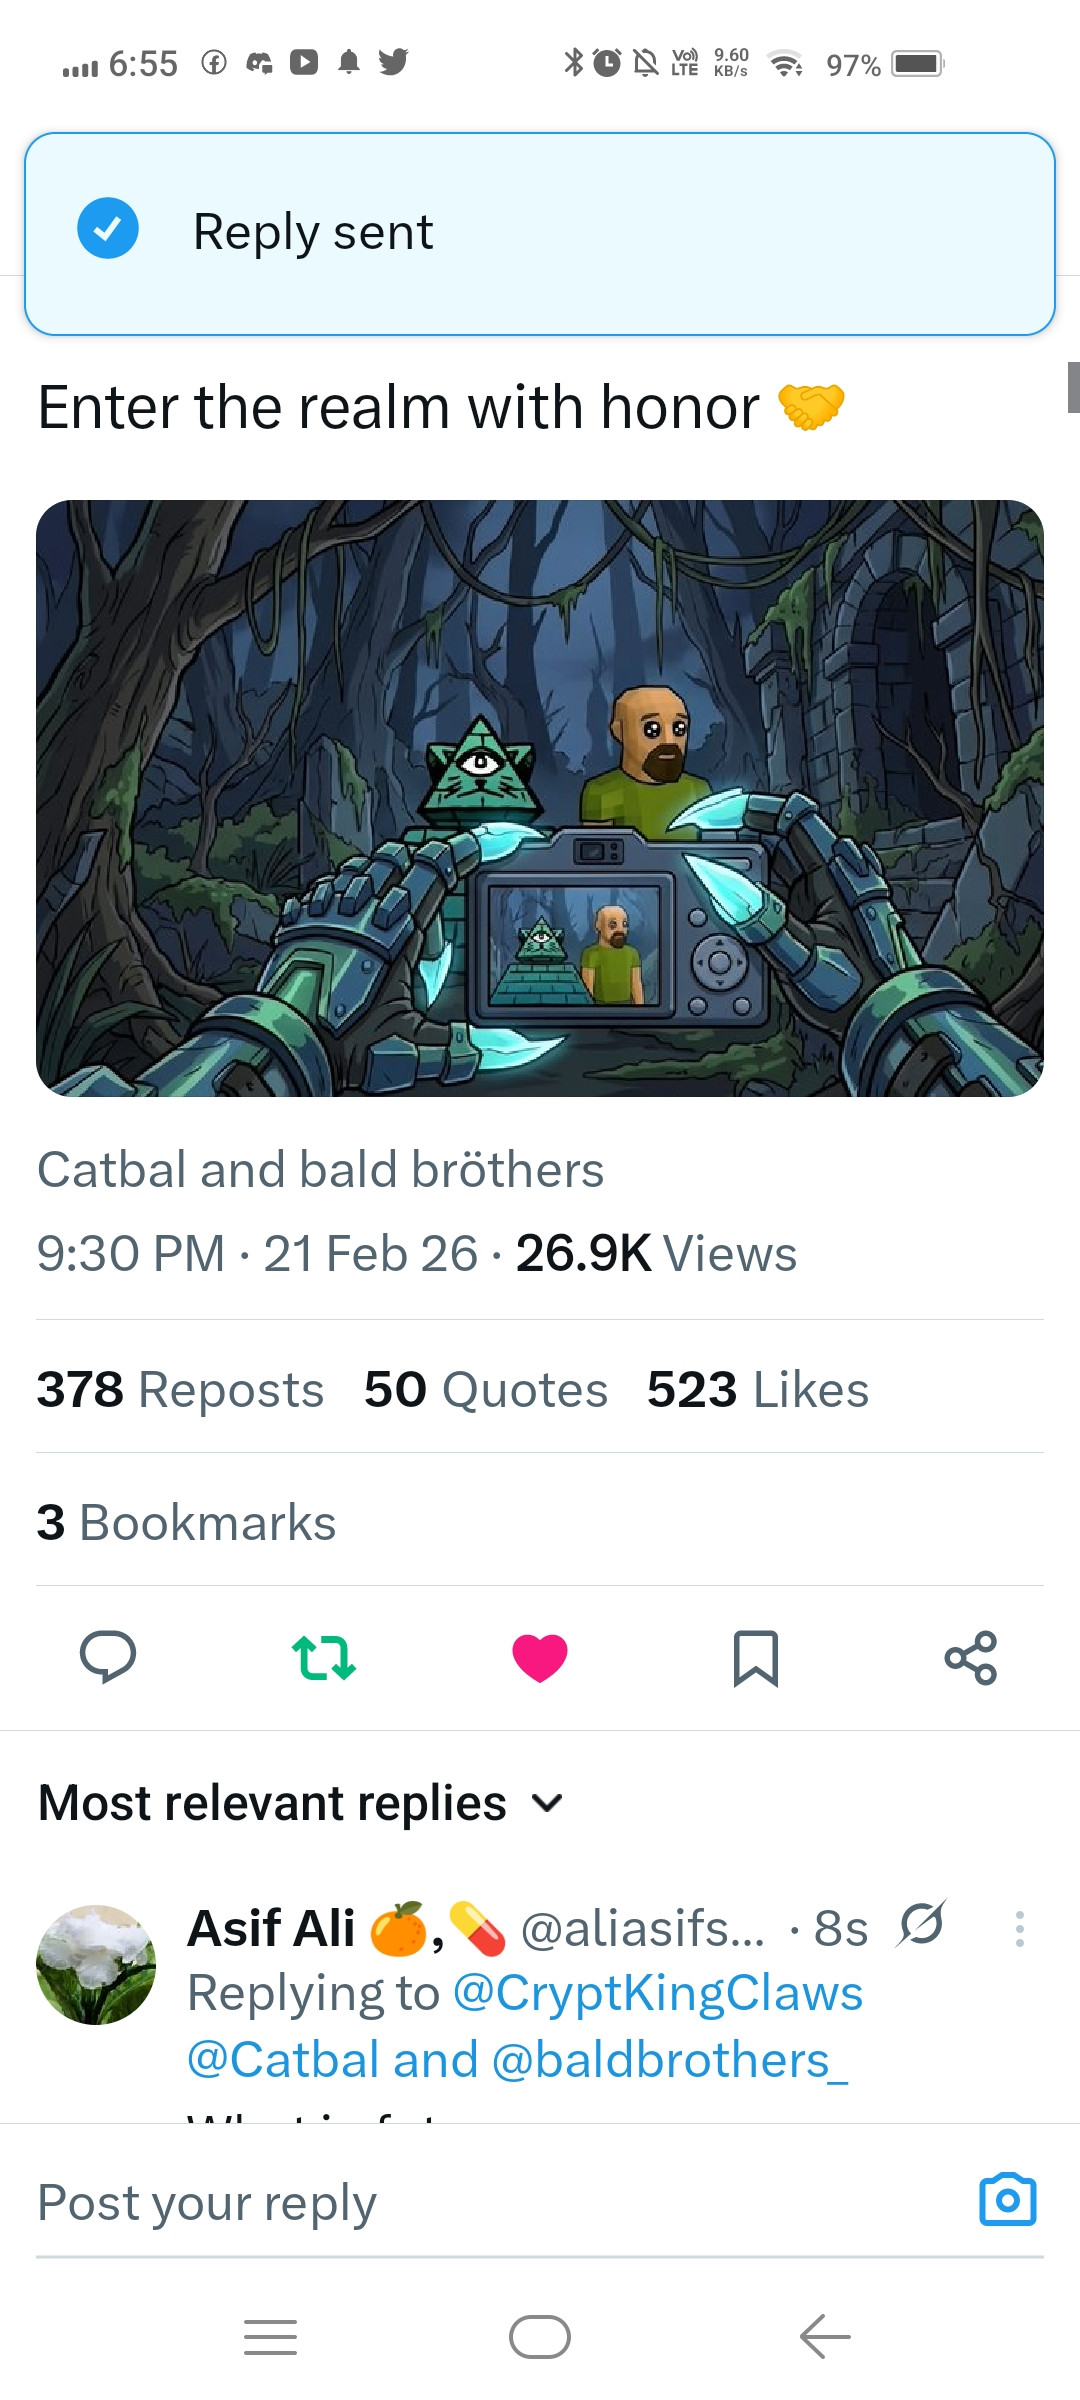Open the camera artwork image full screen
The width and height of the screenshot is (1080, 2400).
tap(540, 798)
